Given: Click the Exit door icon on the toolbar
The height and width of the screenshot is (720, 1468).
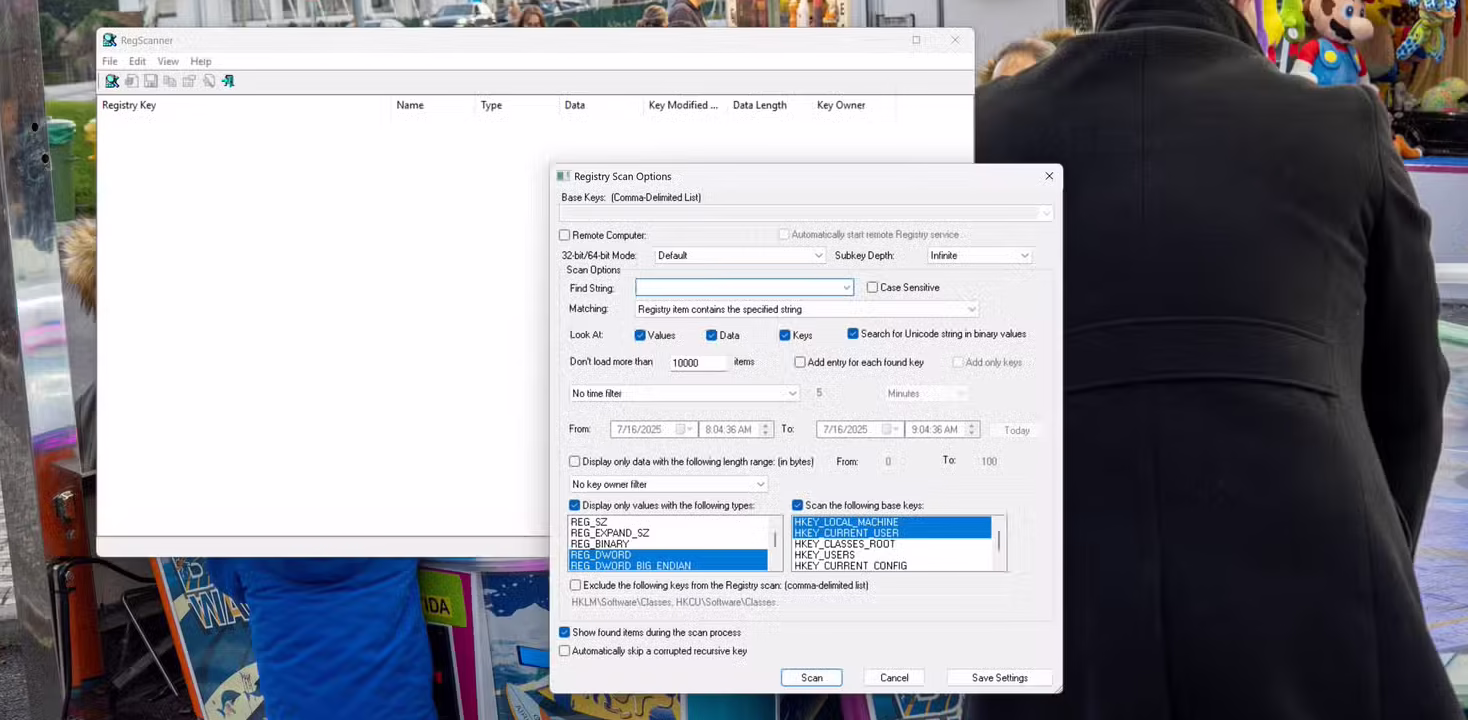Looking at the screenshot, I should click(x=228, y=81).
